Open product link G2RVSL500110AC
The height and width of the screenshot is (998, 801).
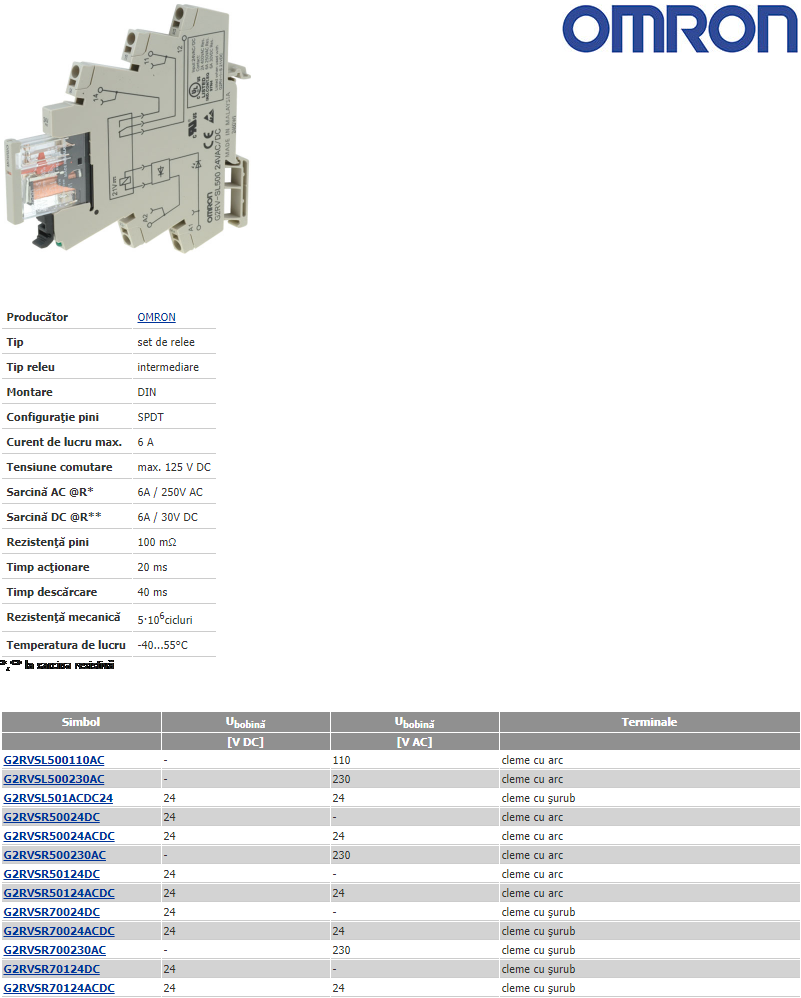pyautogui.click(x=54, y=760)
